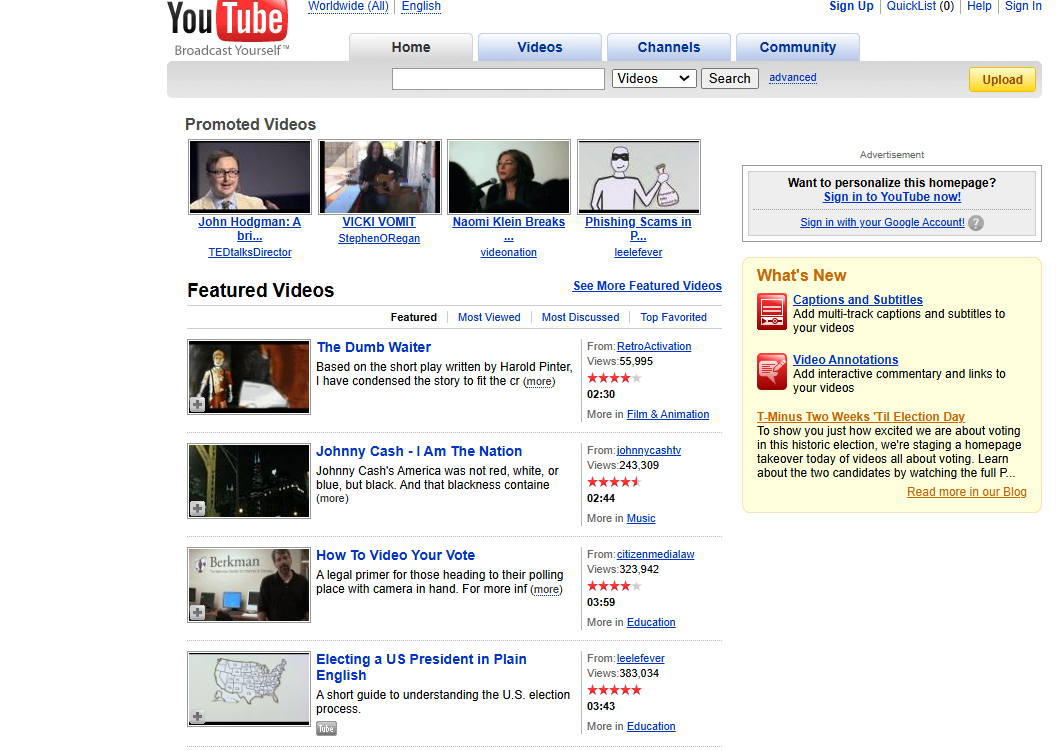Click the small Tube badge icon
The height and width of the screenshot is (751, 1056).
coord(326,729)
